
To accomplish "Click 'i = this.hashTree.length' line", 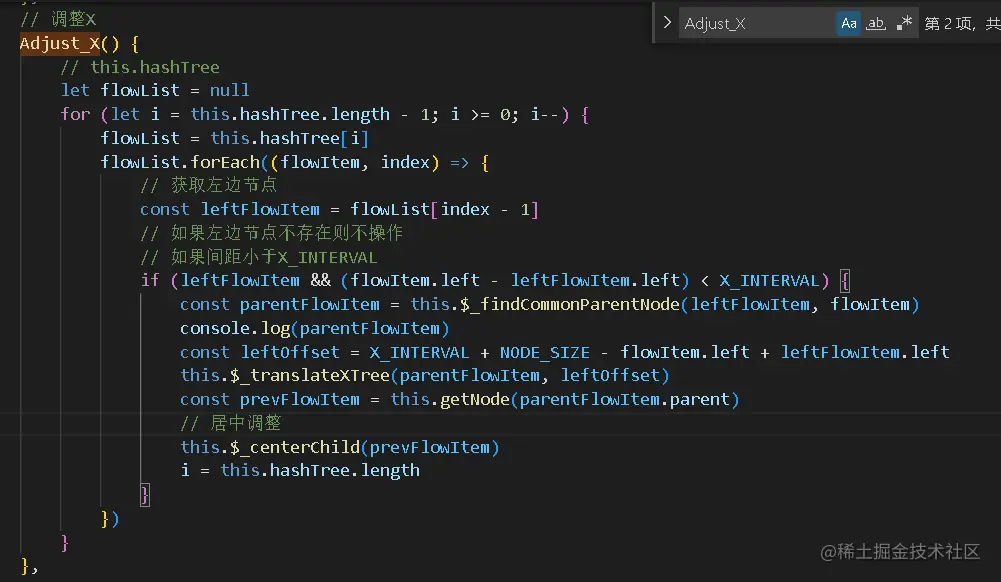I will 300,471.
